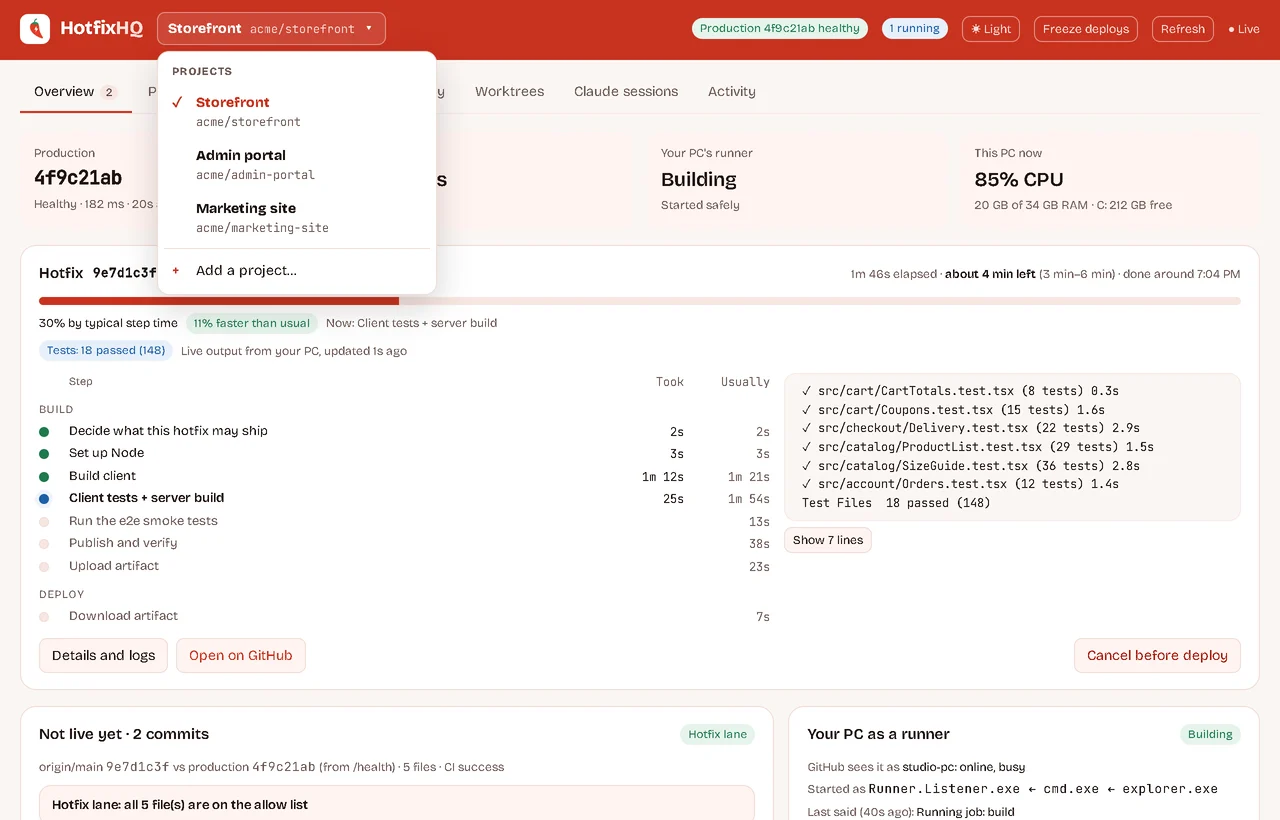Refresh the dashboard
This screenshot has height=820, width=1280.
tap(1183, 29)
